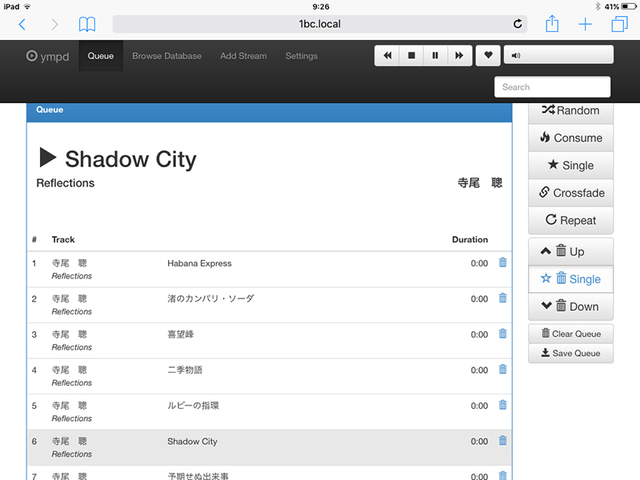Image resolution: width=640 pixels, height=480 pixels.
Task: Click the large play icon beside Shadow City
Action: [47, 158]
